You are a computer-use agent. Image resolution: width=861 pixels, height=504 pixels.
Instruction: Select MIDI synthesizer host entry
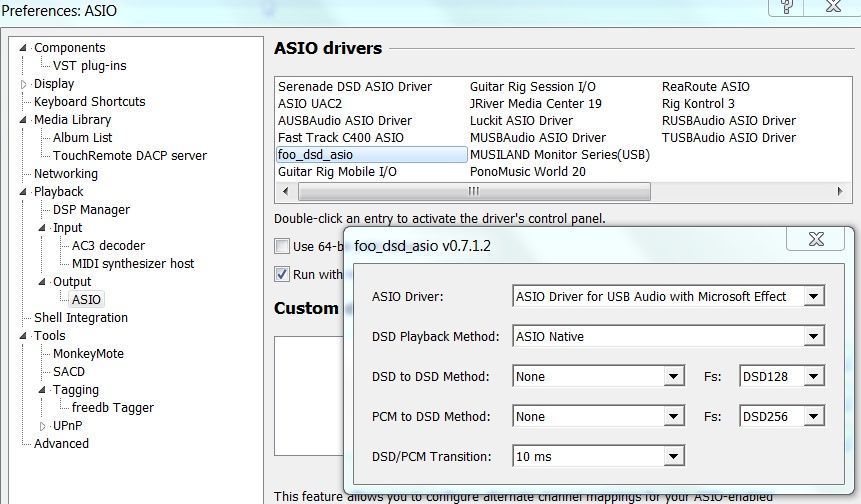click(133, 264)
